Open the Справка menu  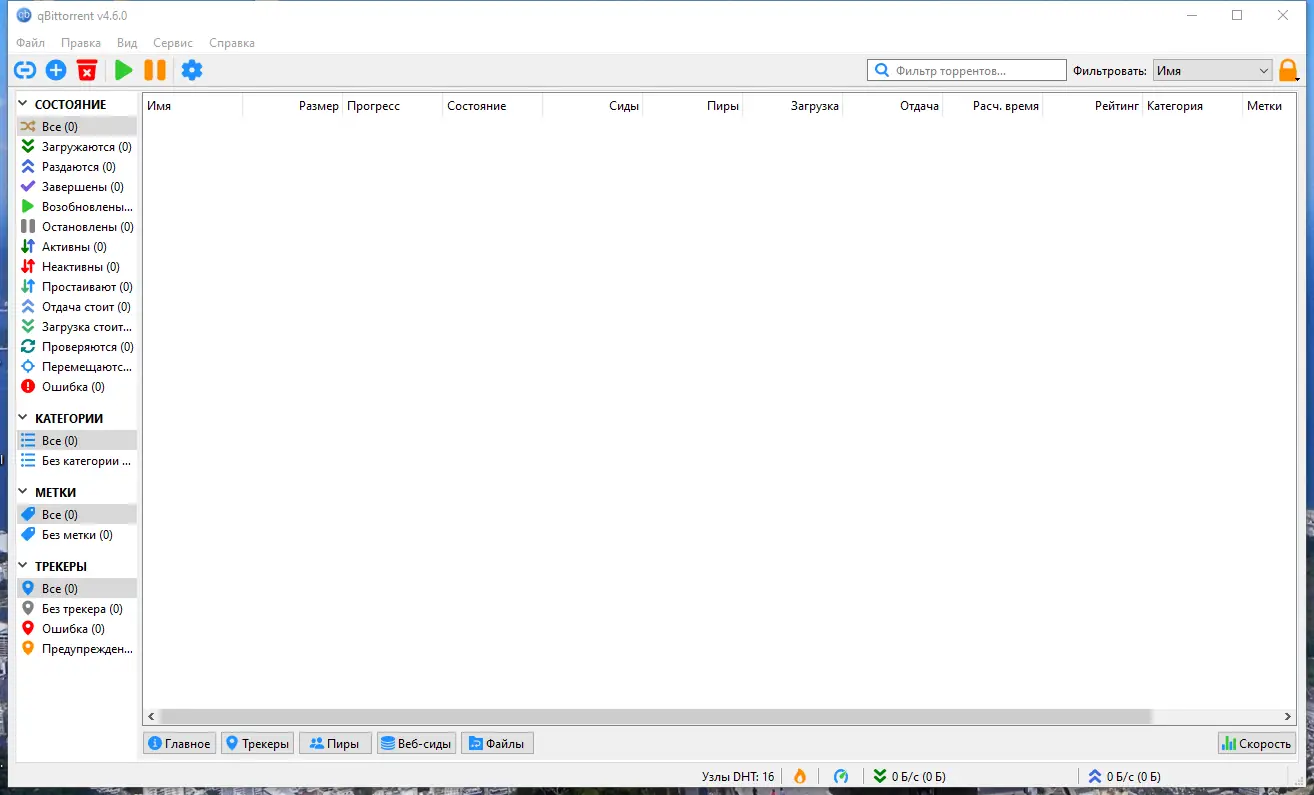pos(232,43)
